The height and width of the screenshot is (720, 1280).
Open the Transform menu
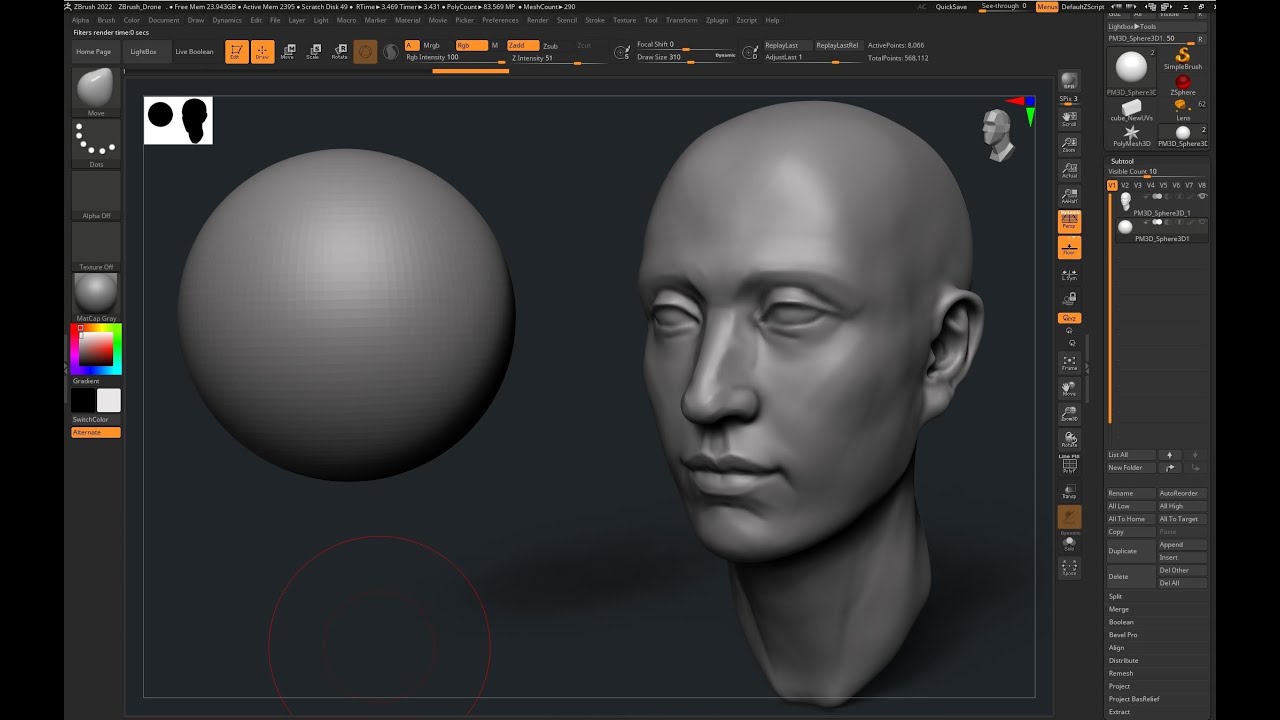(x=682, y=20)
